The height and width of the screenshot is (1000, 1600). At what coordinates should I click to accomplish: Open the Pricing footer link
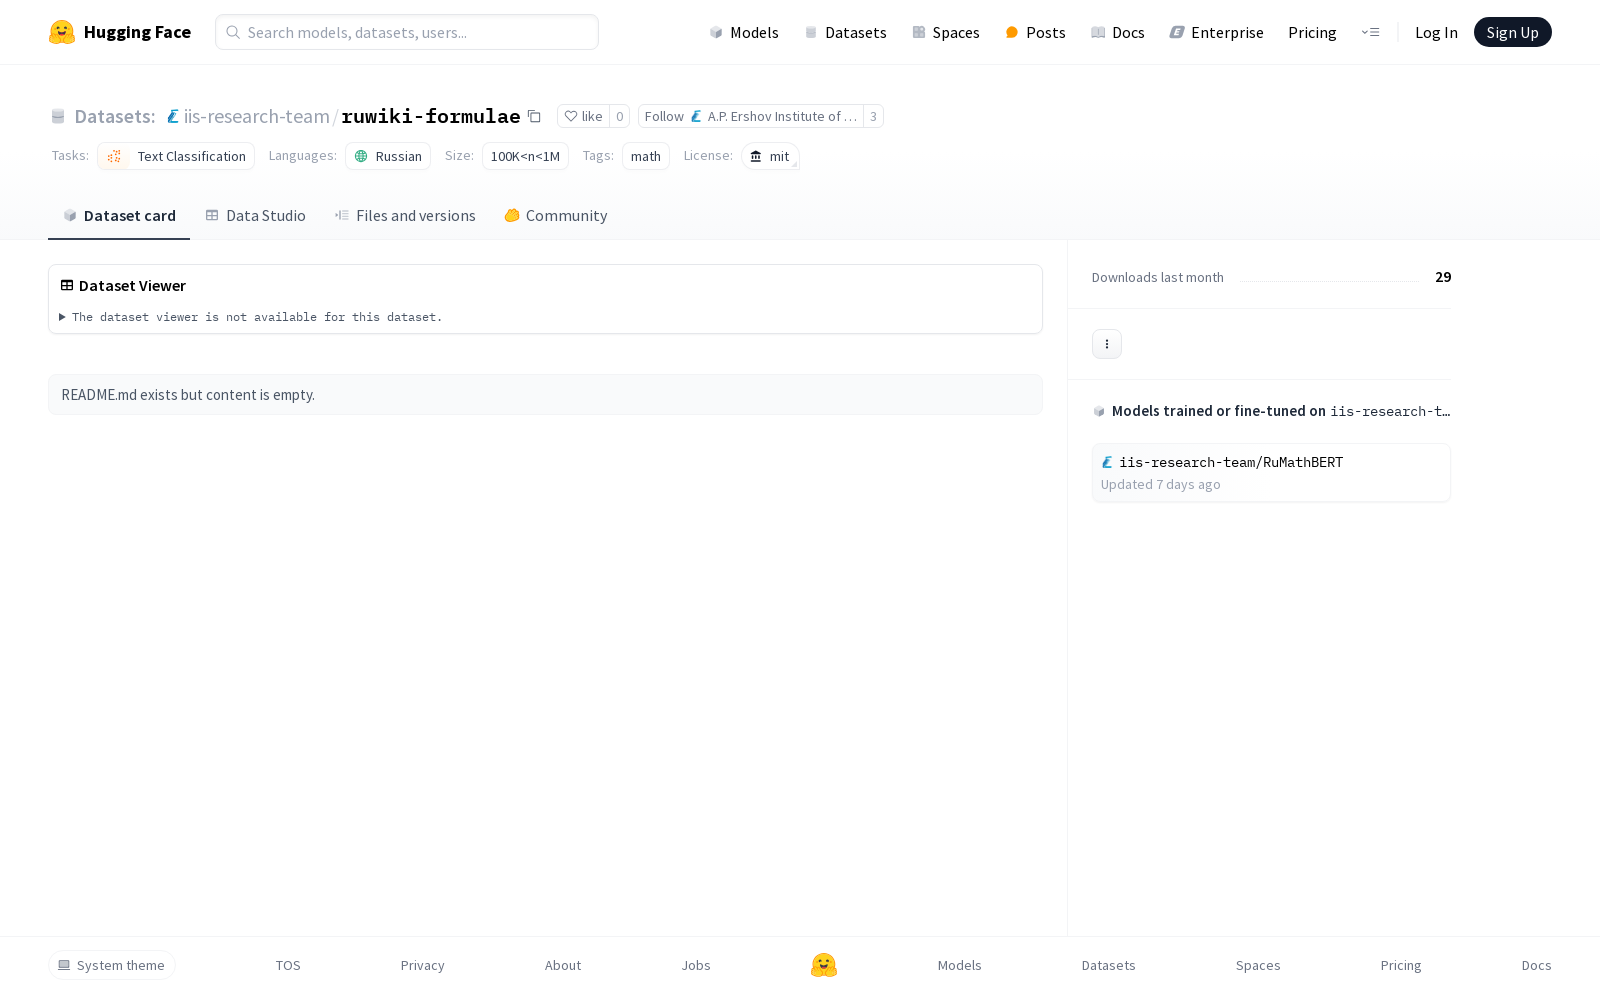(x=1401, y=965)
